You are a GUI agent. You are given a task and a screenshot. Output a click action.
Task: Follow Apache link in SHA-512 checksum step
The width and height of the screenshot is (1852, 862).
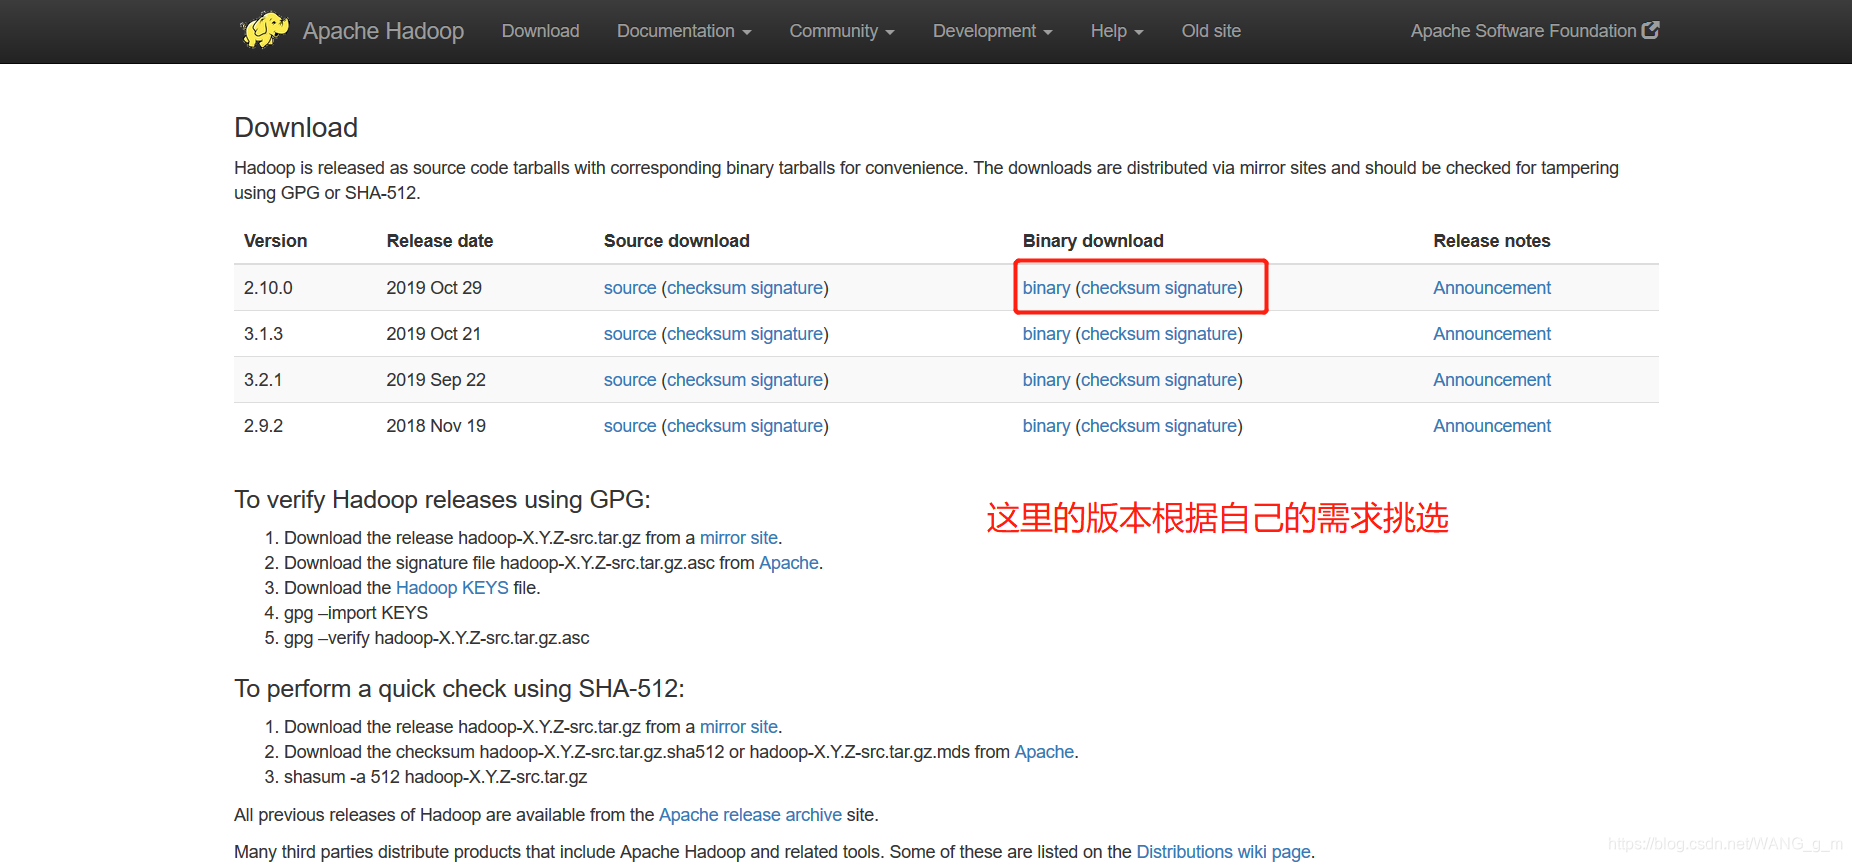pos(1044,752)
